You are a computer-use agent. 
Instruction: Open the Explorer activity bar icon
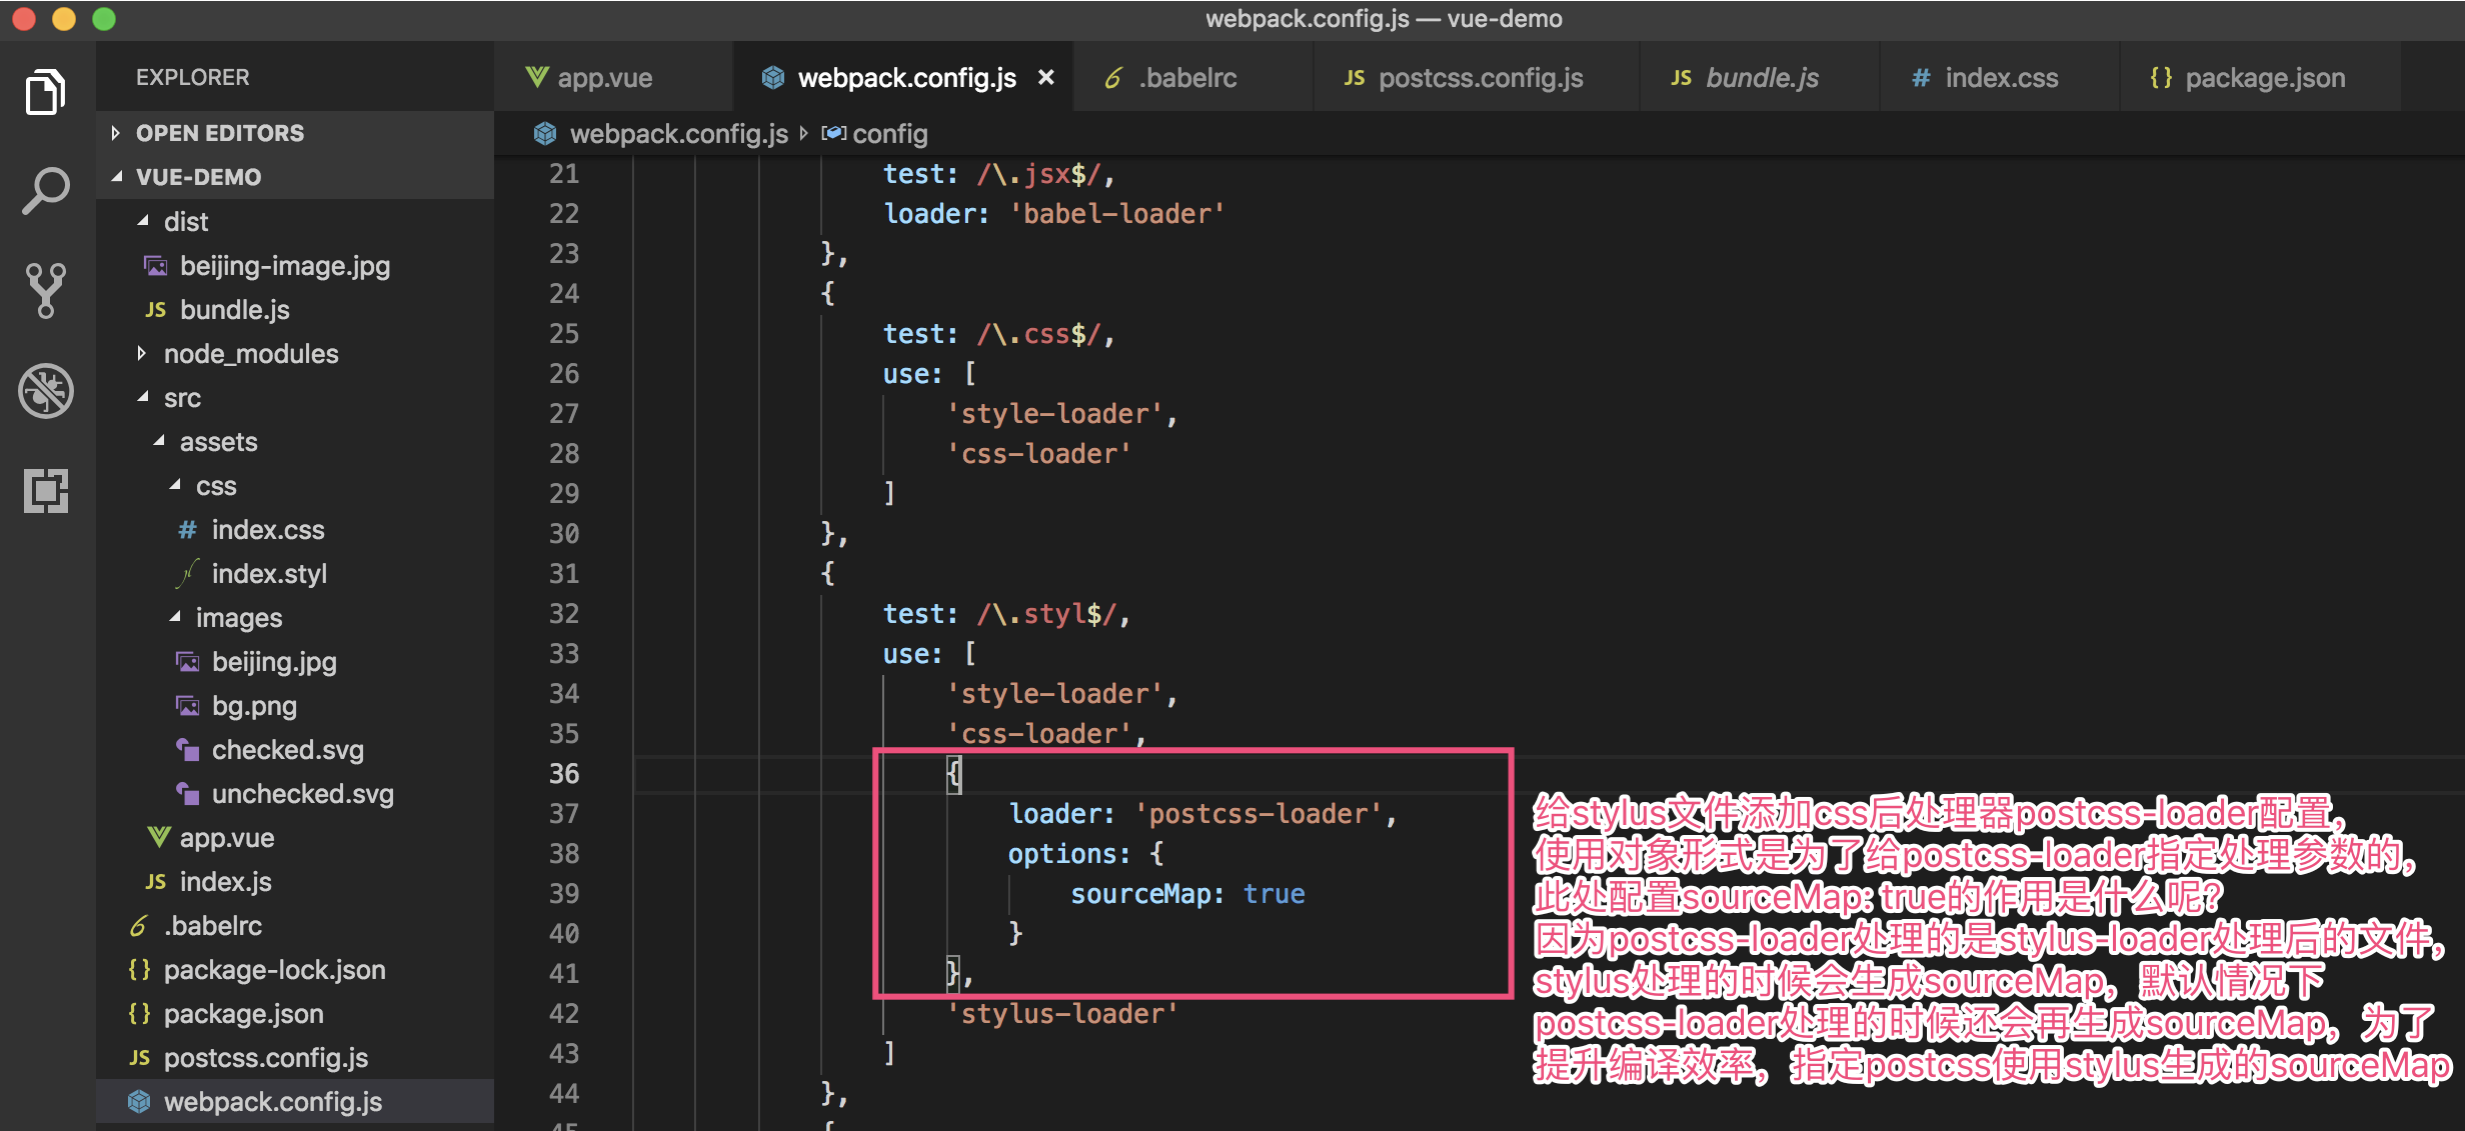point(45,92)
